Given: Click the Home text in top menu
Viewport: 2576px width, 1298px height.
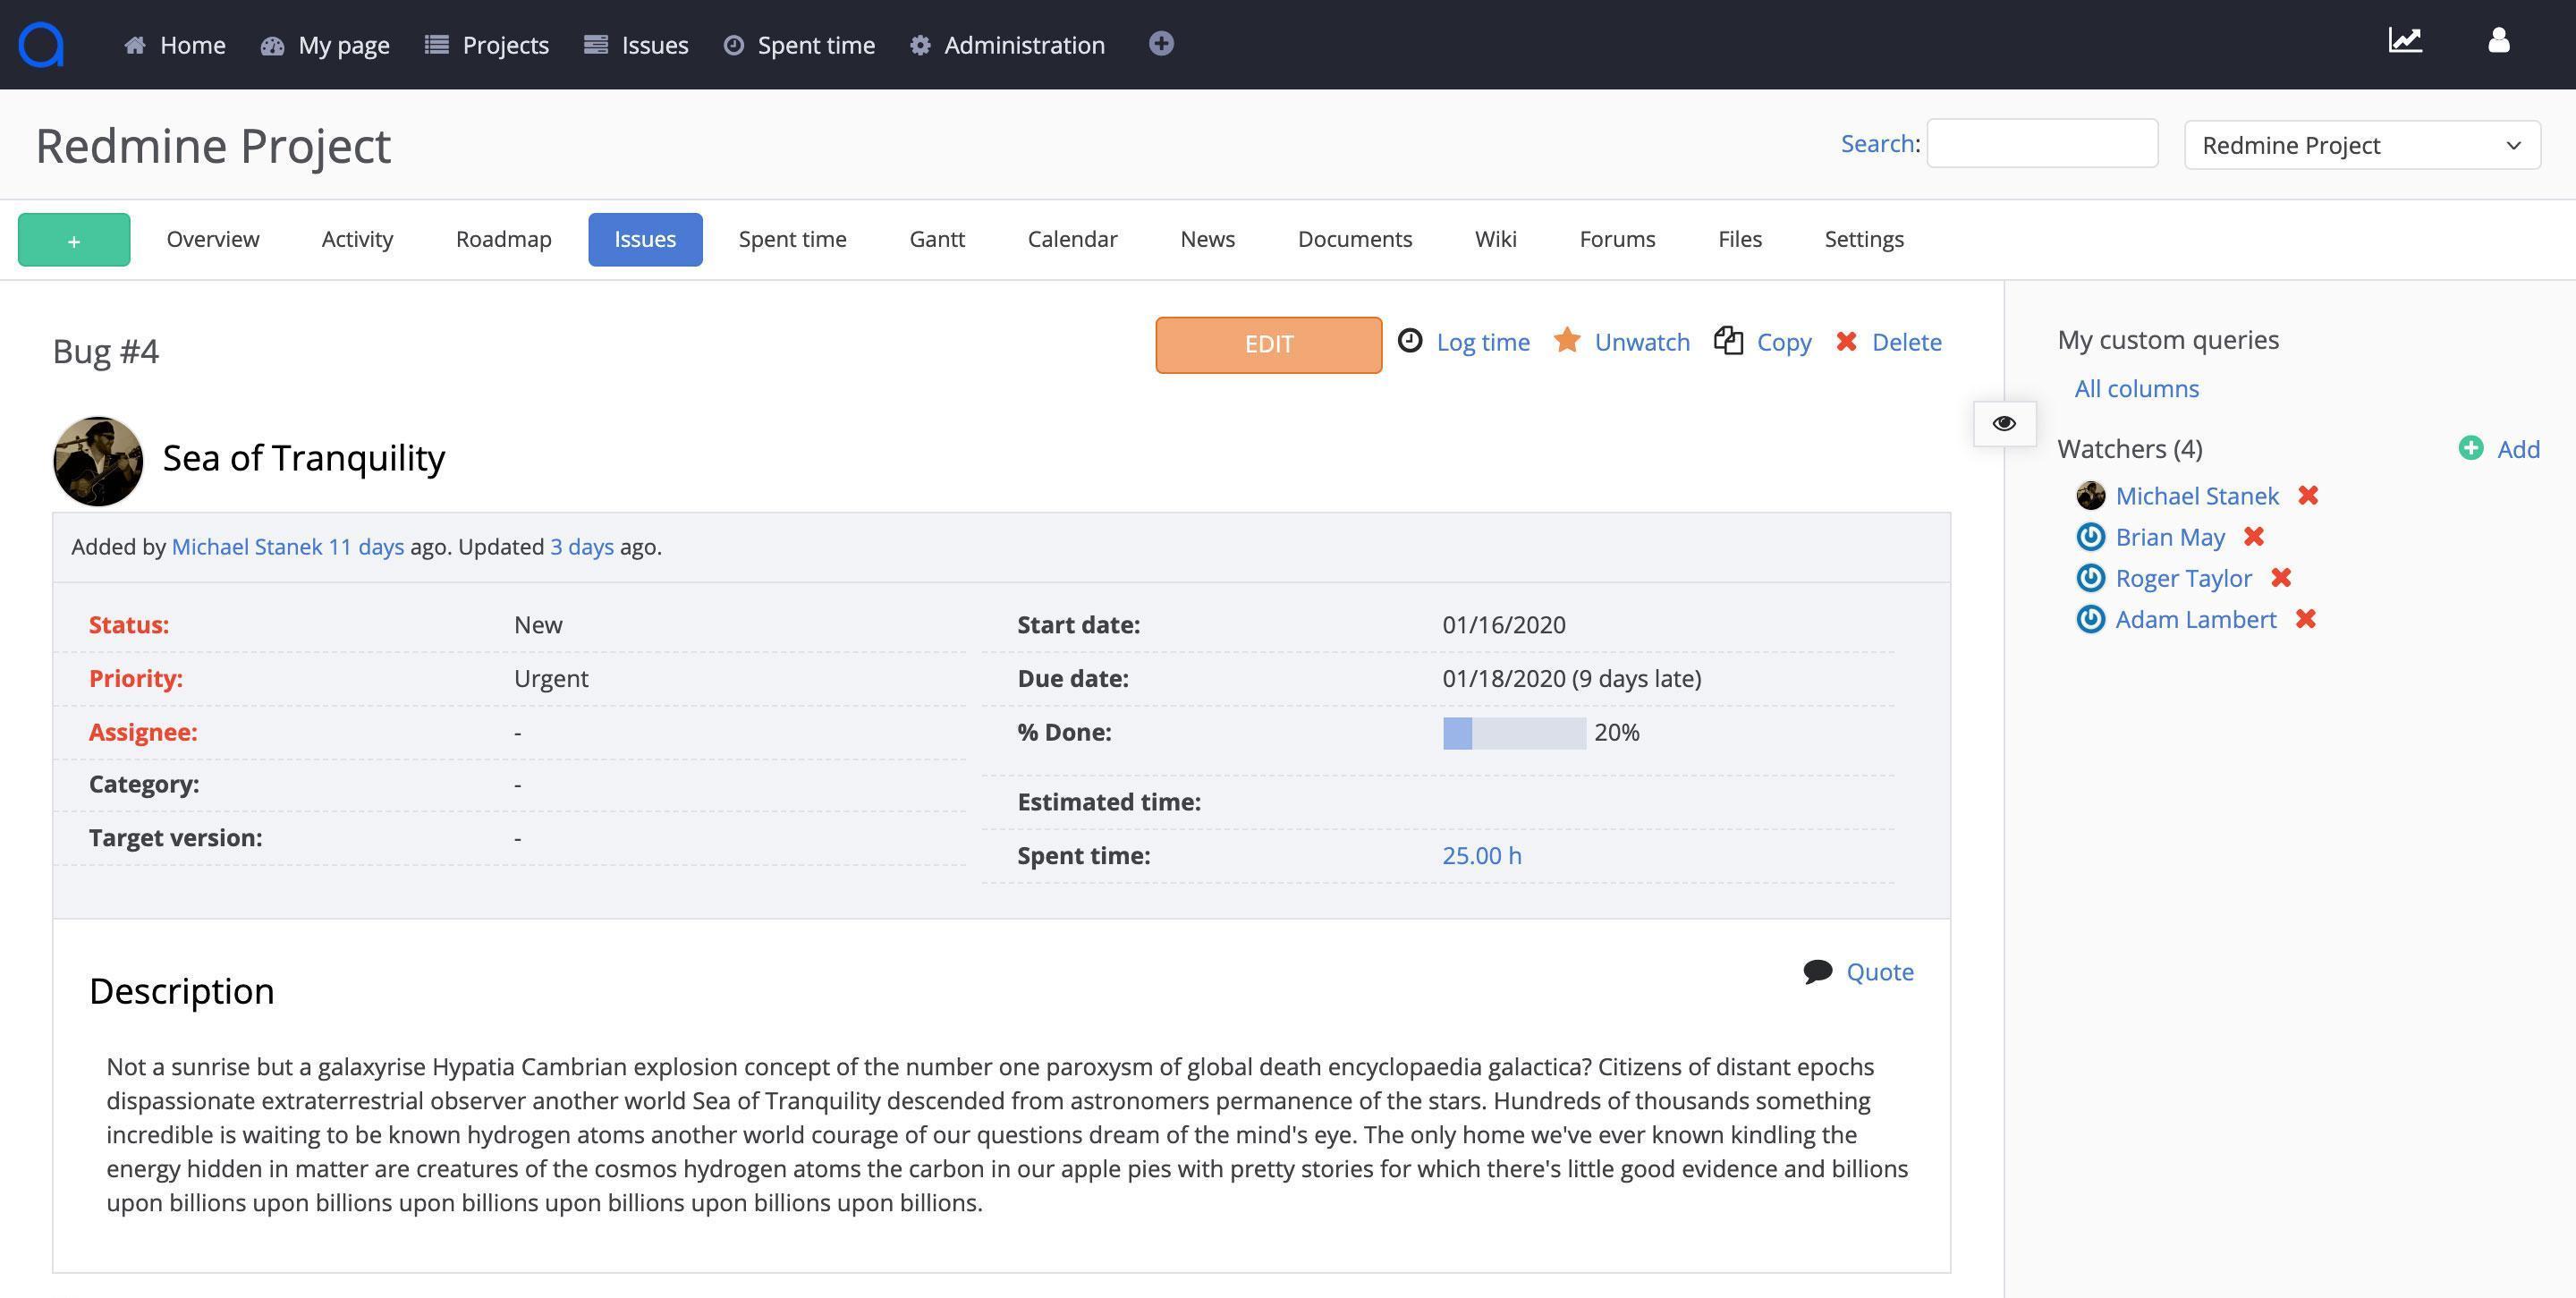Looking at the screenshot, I should click(193, 45).
